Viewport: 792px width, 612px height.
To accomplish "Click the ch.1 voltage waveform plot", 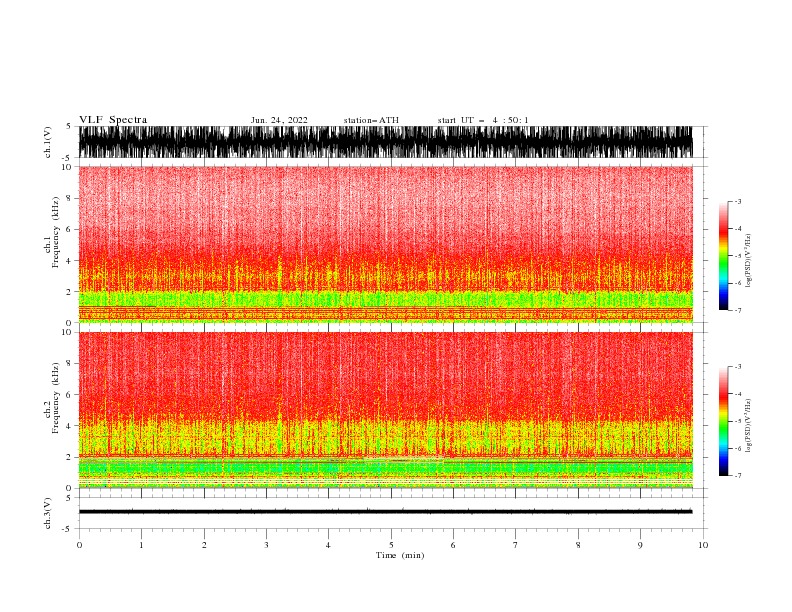I will pyautogui.click(x=385, y=142).
